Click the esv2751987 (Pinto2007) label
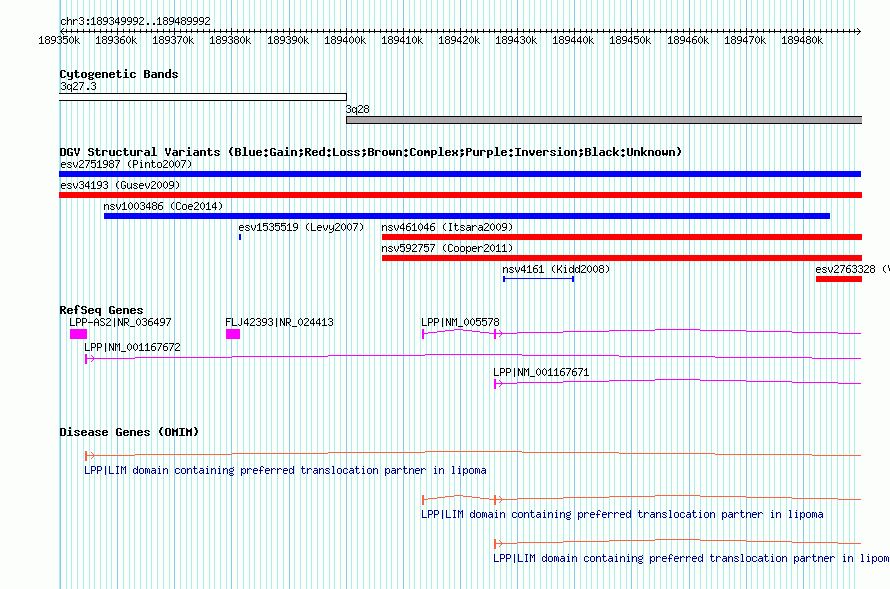 [126, 165]
